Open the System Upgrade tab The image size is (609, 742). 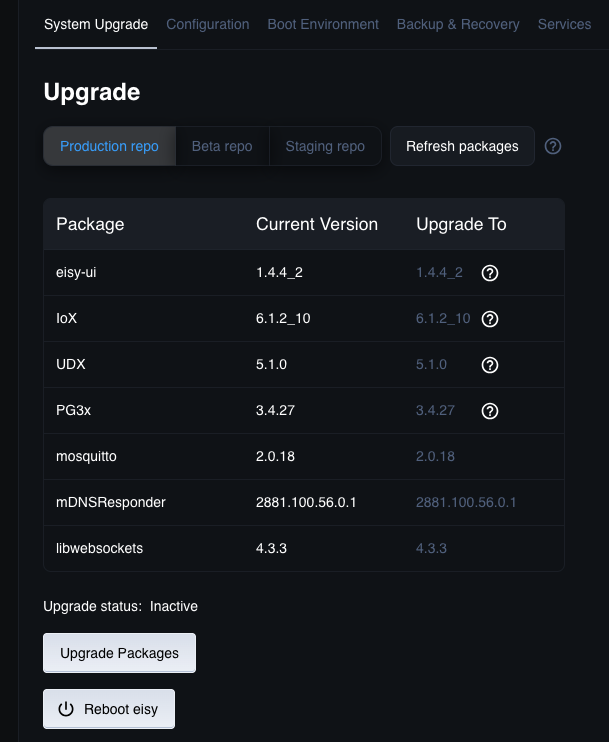[x=96, y=24]
